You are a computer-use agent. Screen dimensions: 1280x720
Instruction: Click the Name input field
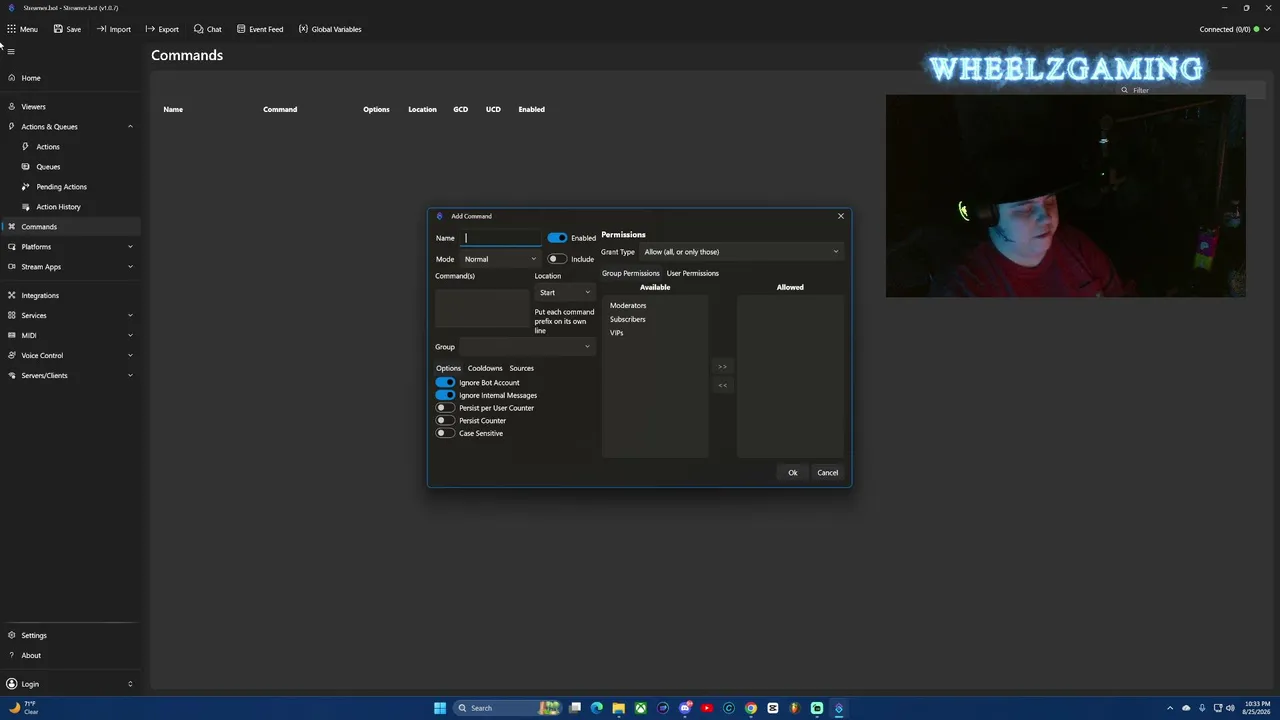500,238
